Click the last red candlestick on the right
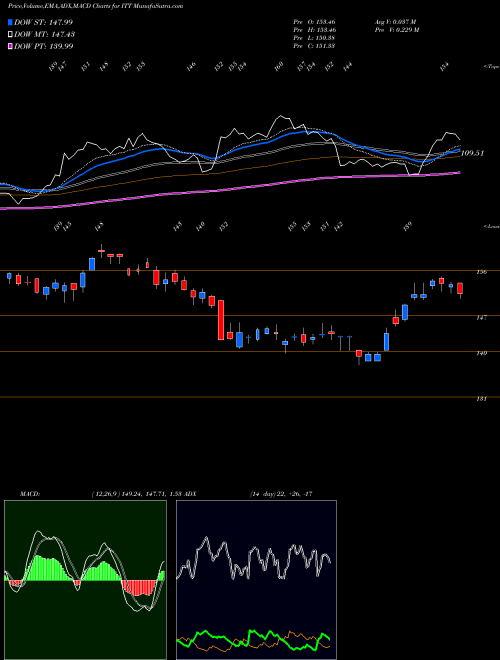The width and height of the screenshot is (500, 660). [x=460, y=289]
